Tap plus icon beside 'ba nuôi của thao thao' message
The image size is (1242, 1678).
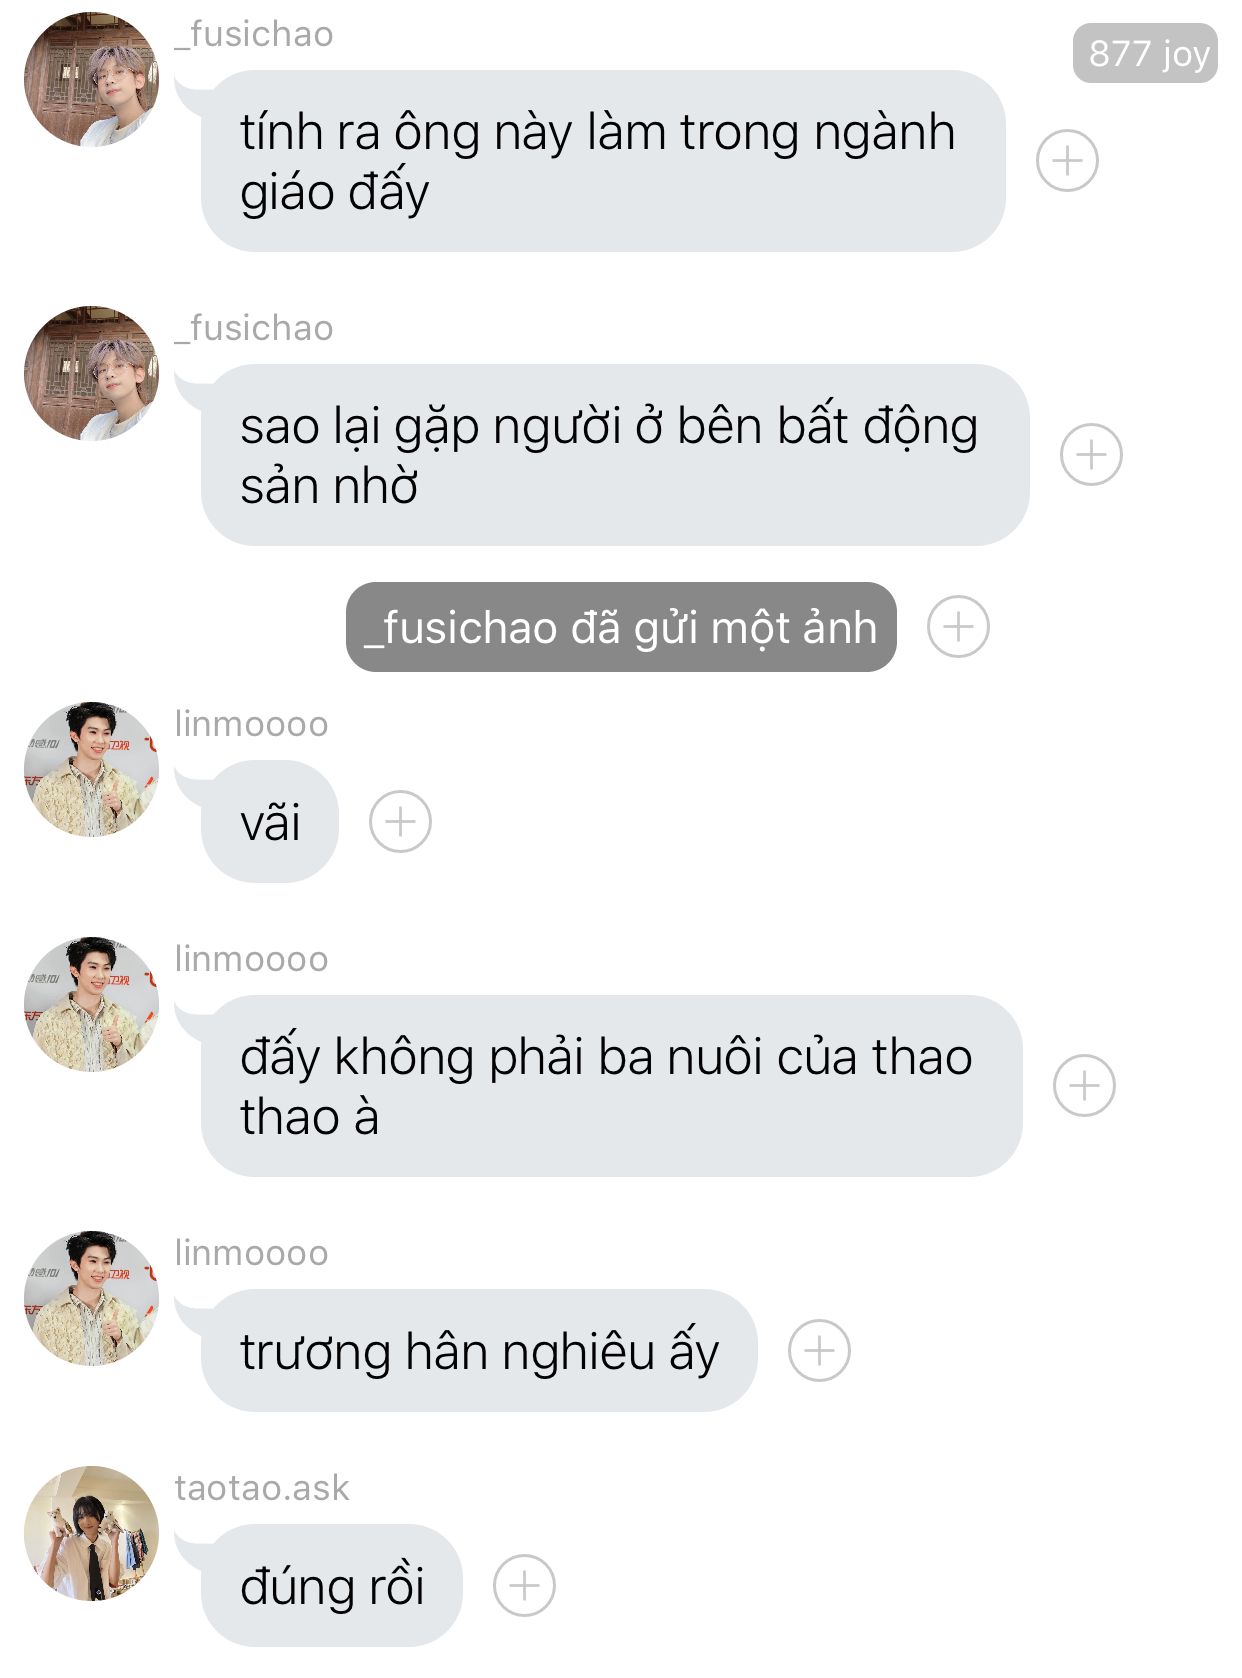(x=1084, y=1086)
